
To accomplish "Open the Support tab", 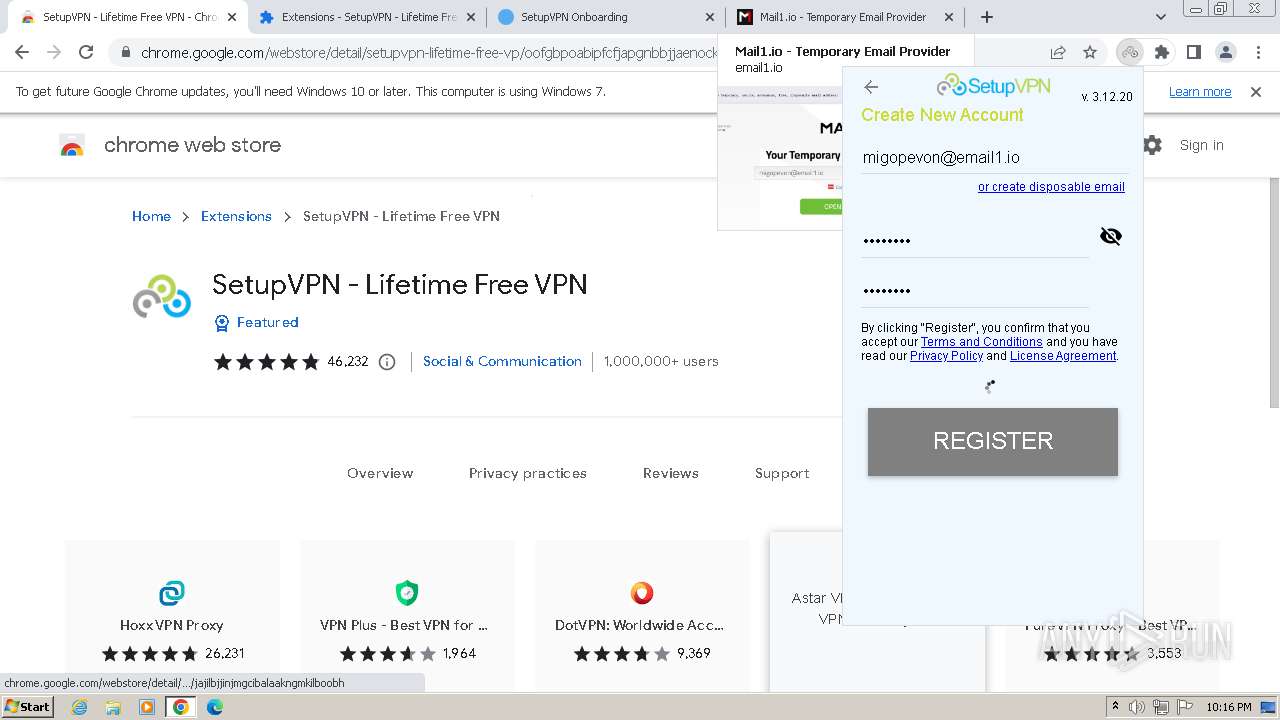I will tap(782, 474).
